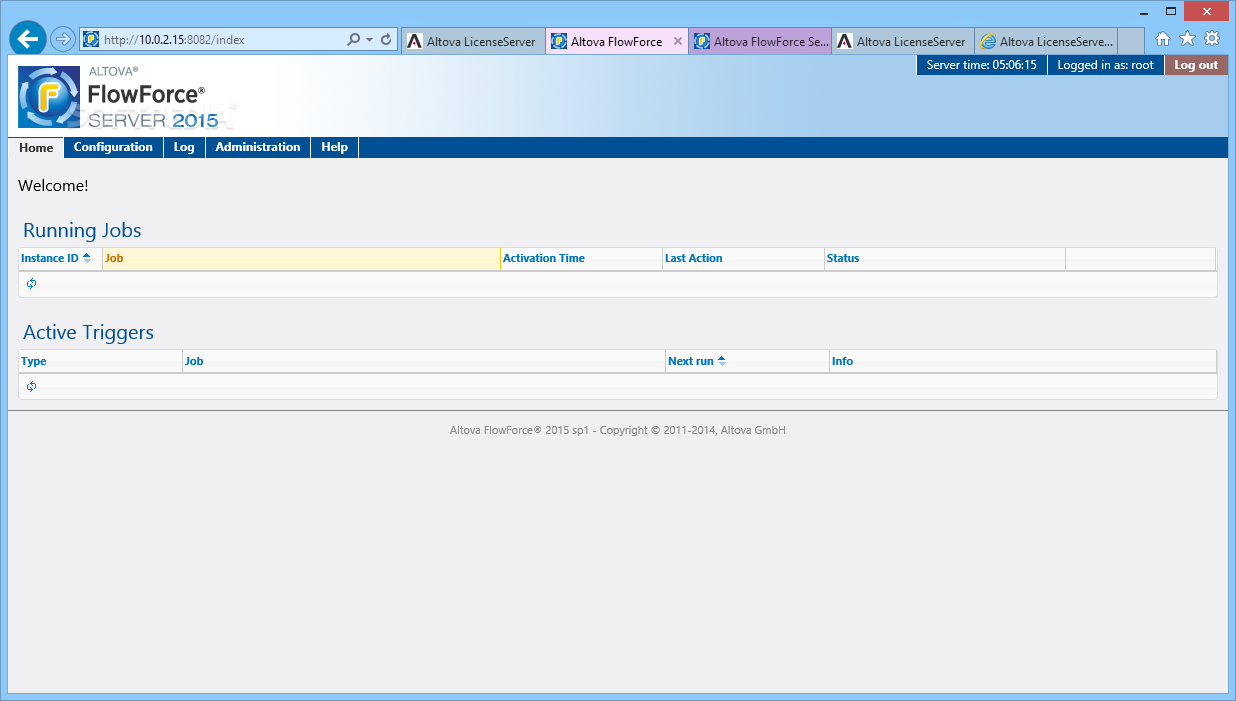This screenshot has width=1236, height=701.
Task: Click the Altova FlowForce copyright footer
Action: 617,430
